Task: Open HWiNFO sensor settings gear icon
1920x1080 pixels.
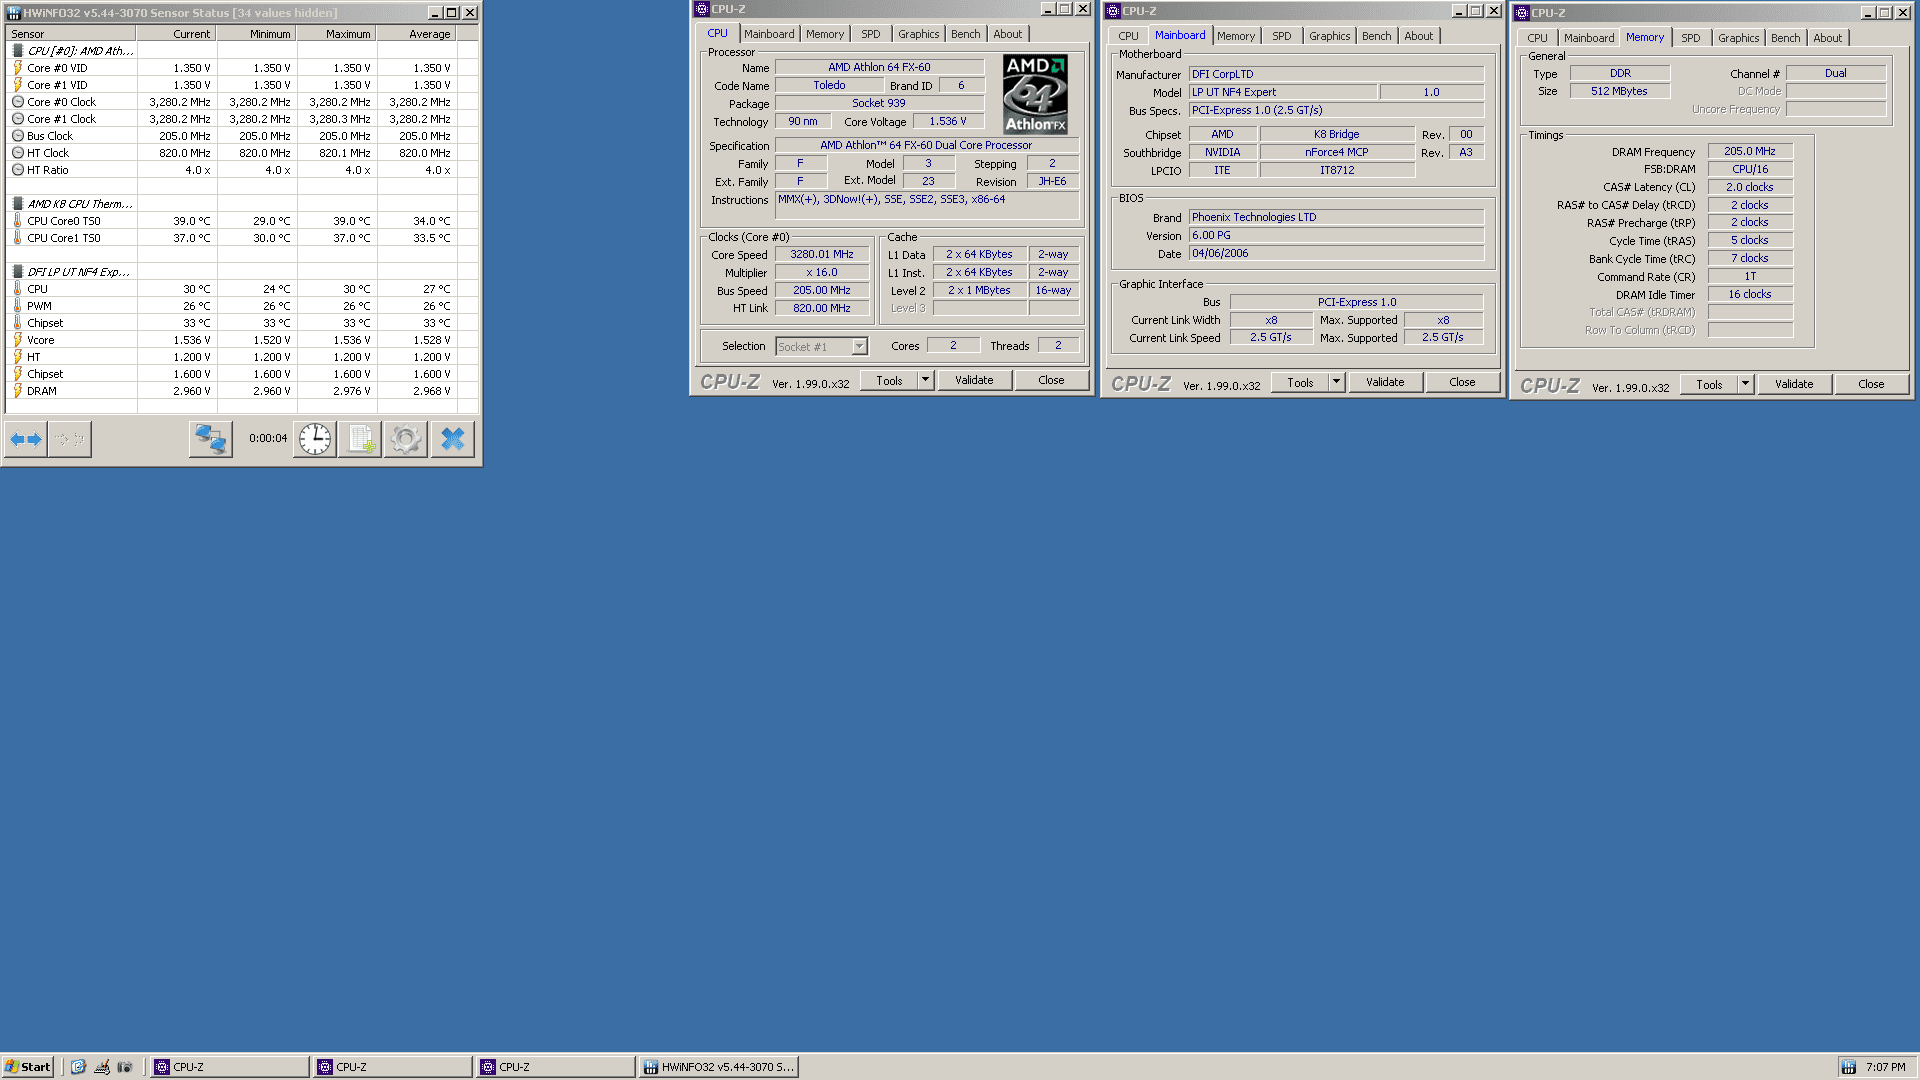Action: 406,439
